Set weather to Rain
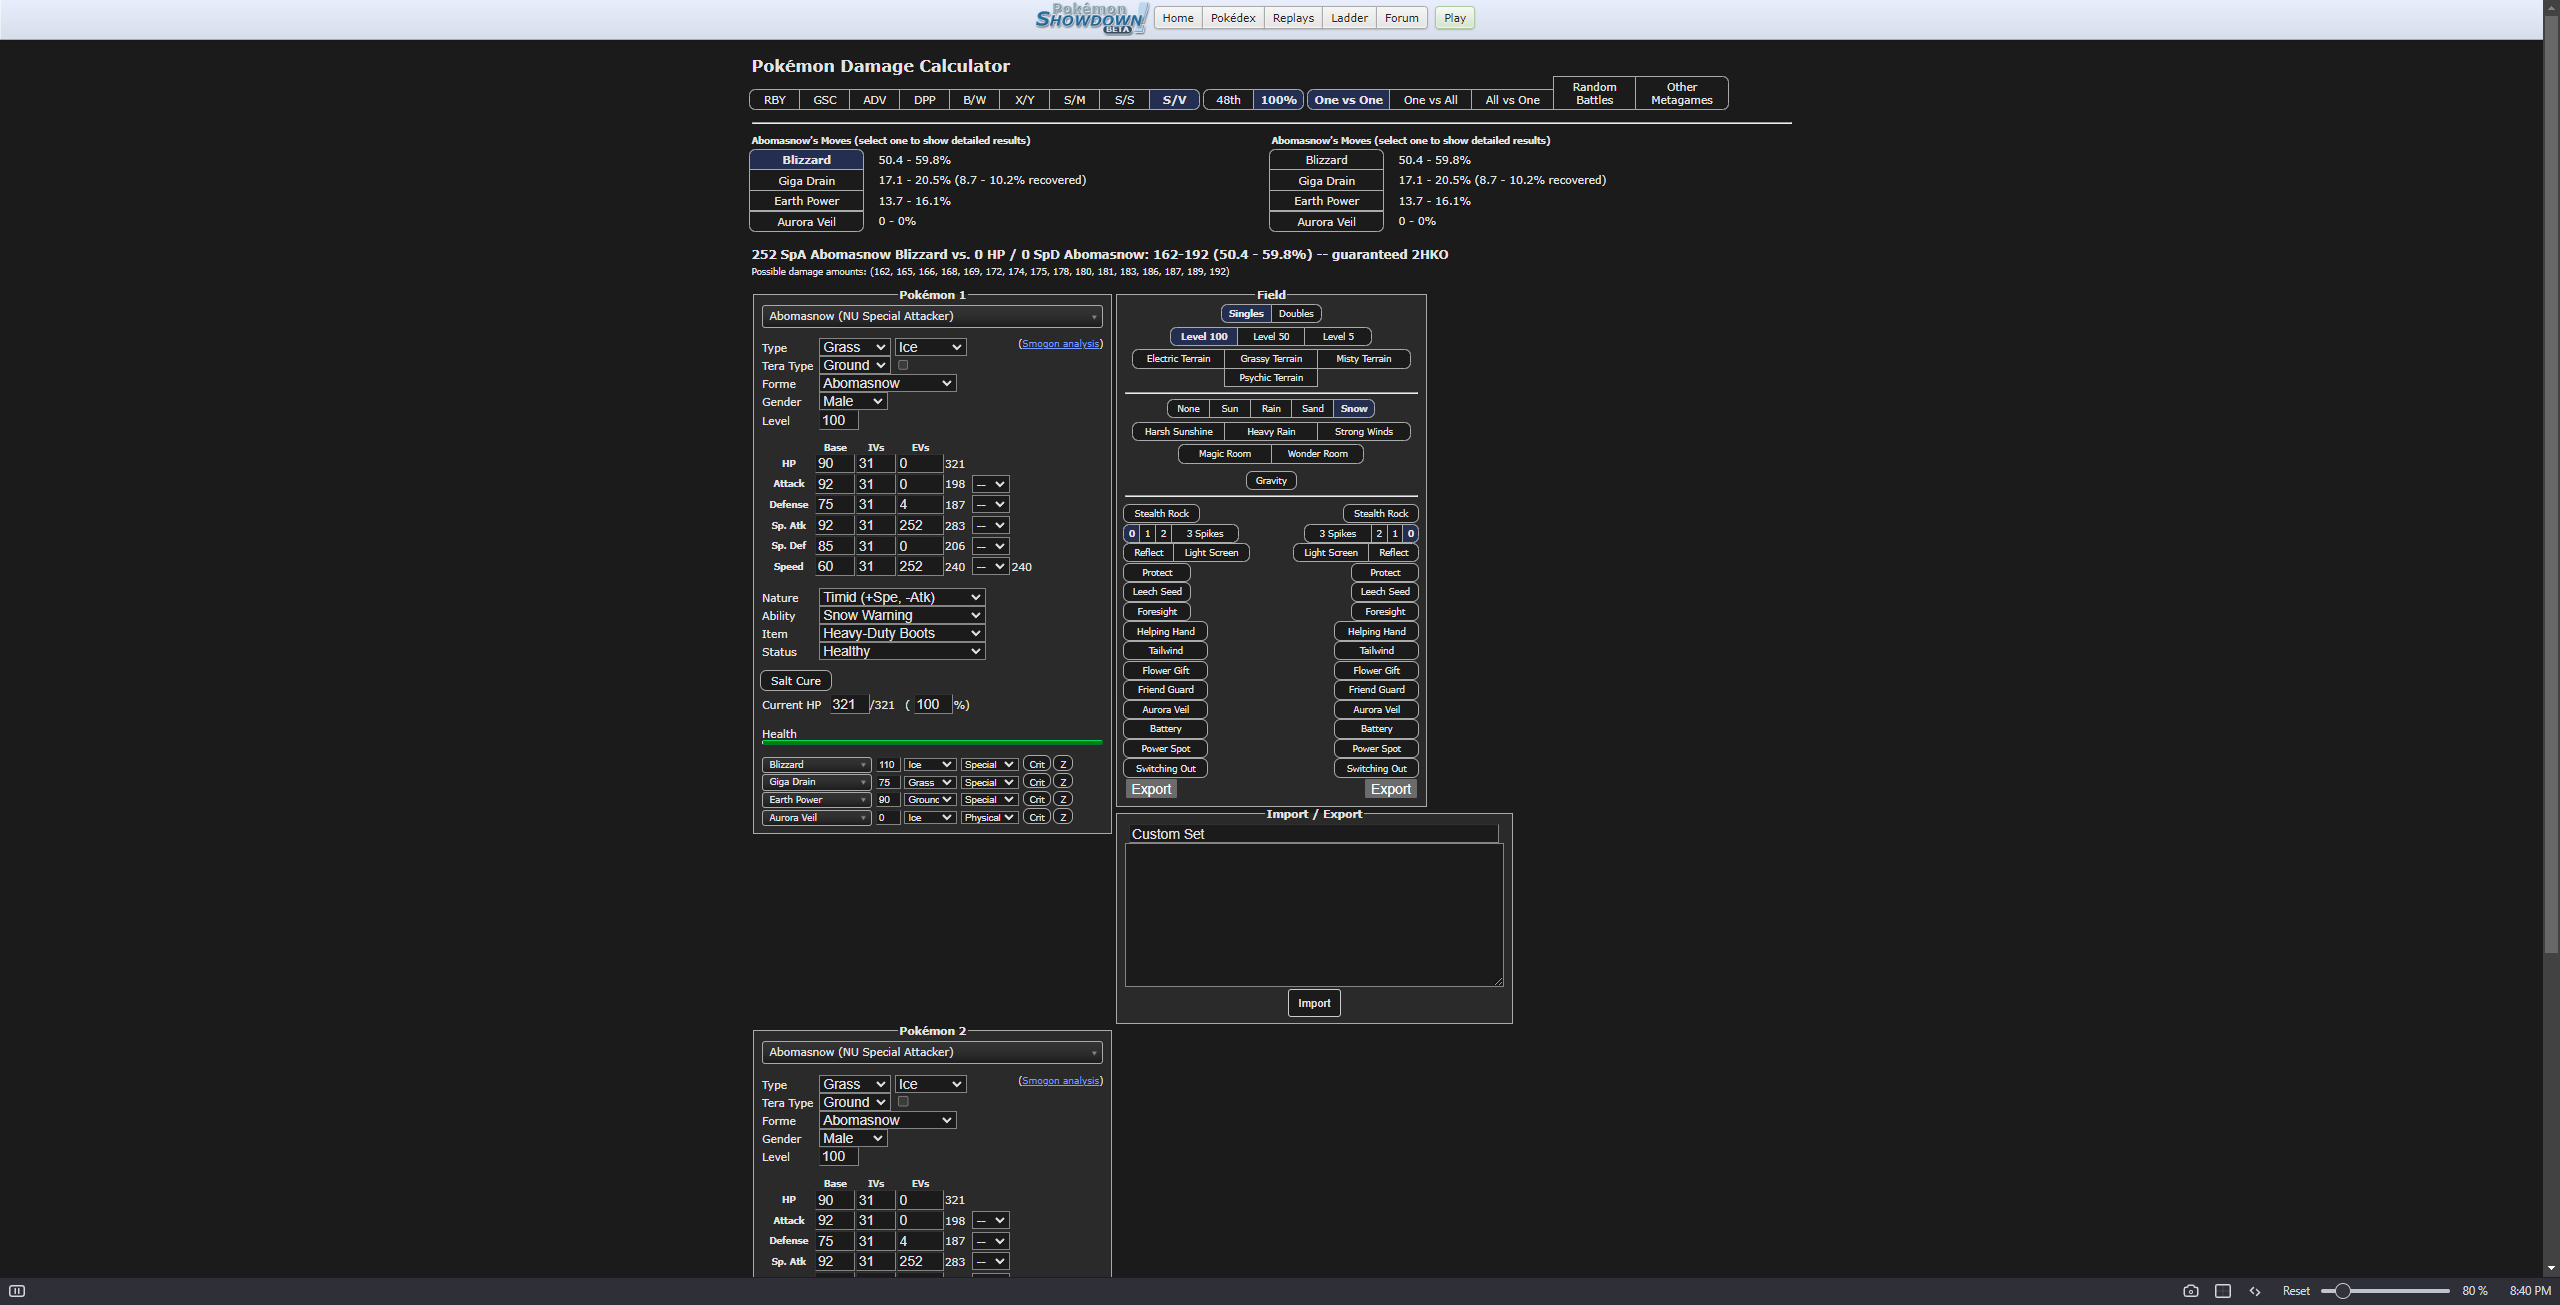The width and height of the screenshot is (2560, 1305). click(x=1270, y=409)
